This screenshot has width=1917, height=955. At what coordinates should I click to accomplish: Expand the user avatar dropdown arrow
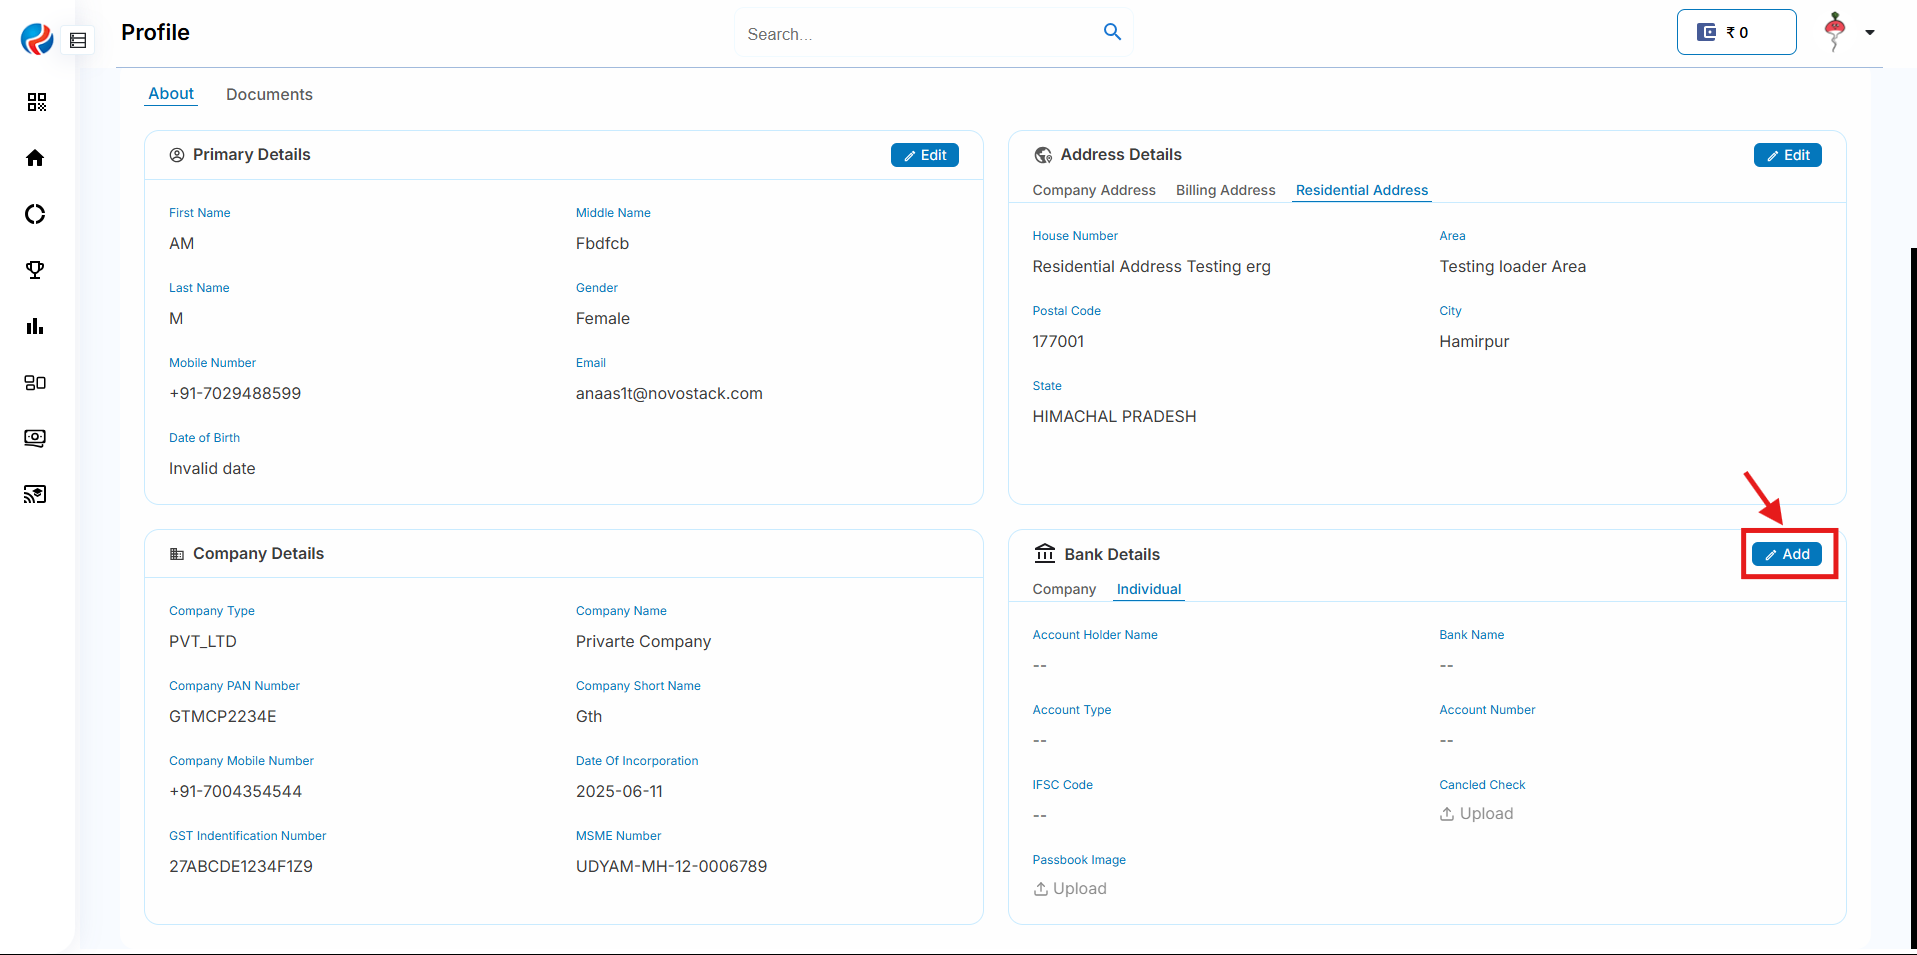point(1869,33)
